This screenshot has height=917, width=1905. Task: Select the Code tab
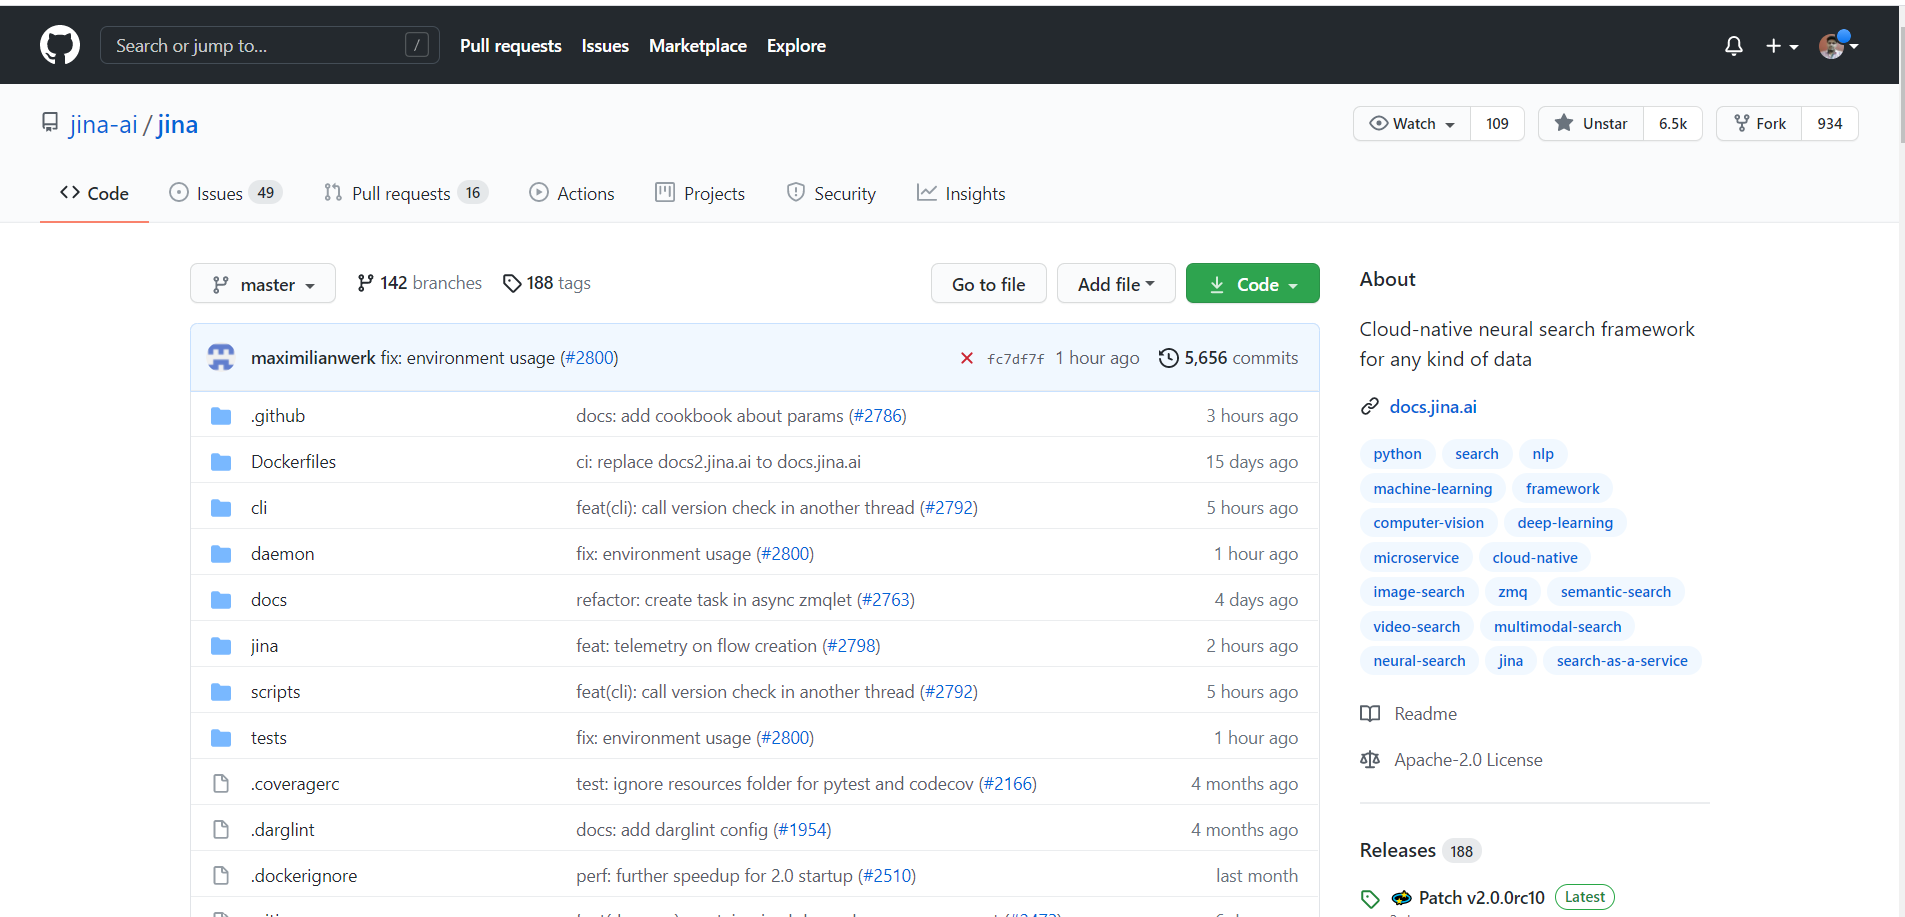[94, 194]
